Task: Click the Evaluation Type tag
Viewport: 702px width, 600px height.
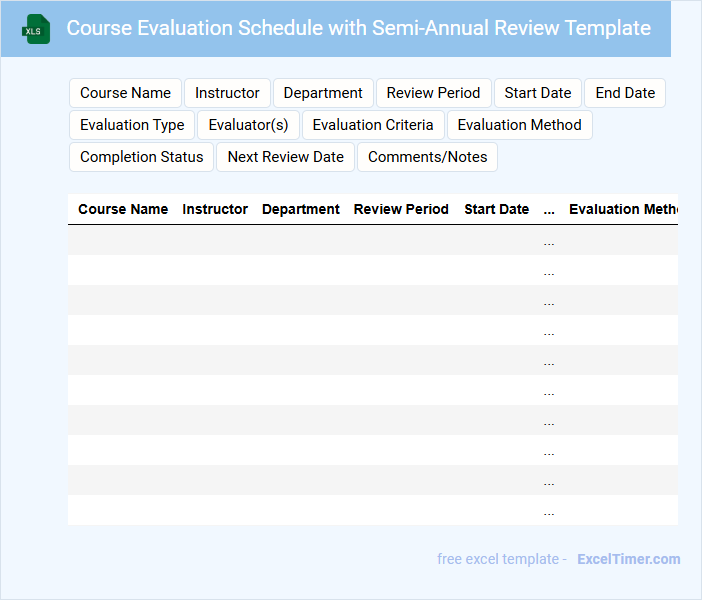Action: click(x=132, y=125)
